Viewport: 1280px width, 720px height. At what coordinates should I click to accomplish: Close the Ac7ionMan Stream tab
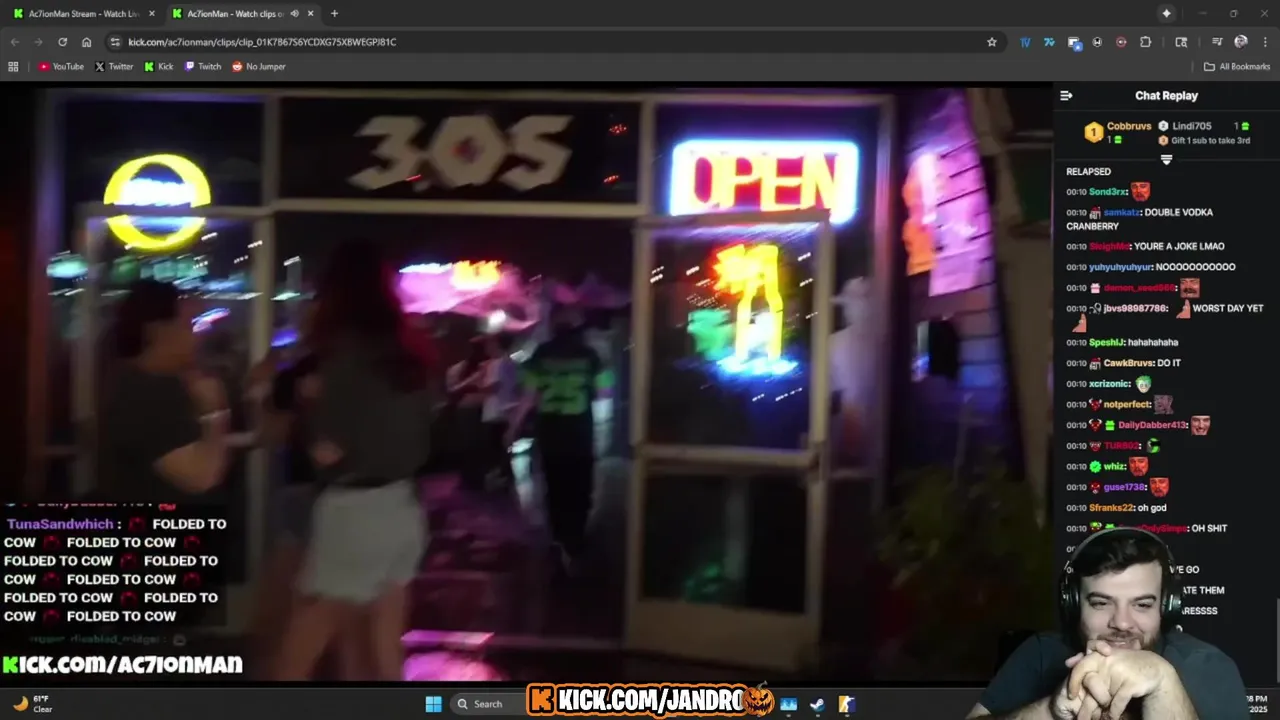point(151,13)
